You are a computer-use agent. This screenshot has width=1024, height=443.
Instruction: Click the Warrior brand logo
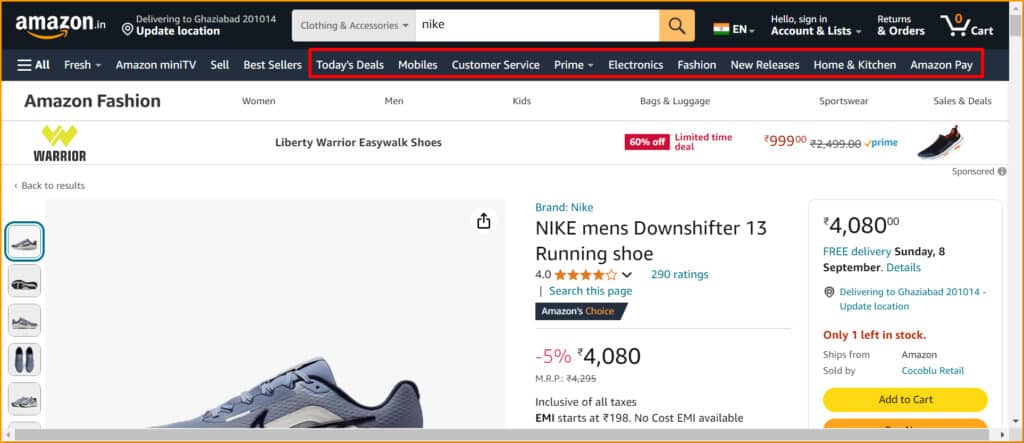pos(59,143)
